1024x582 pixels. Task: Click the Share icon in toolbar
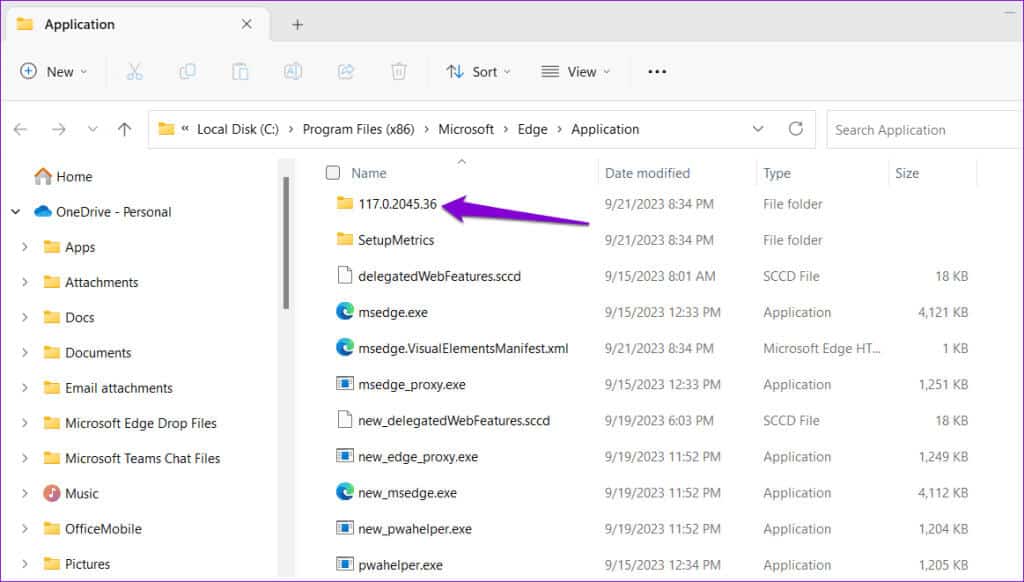(345, 72)
